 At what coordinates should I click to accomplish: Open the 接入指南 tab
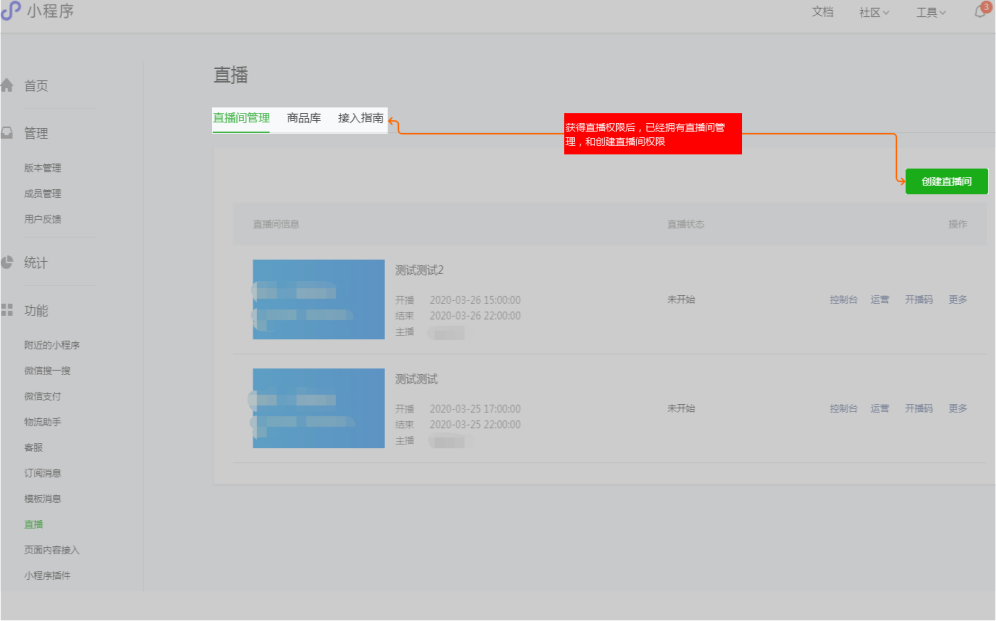(362, 118)
